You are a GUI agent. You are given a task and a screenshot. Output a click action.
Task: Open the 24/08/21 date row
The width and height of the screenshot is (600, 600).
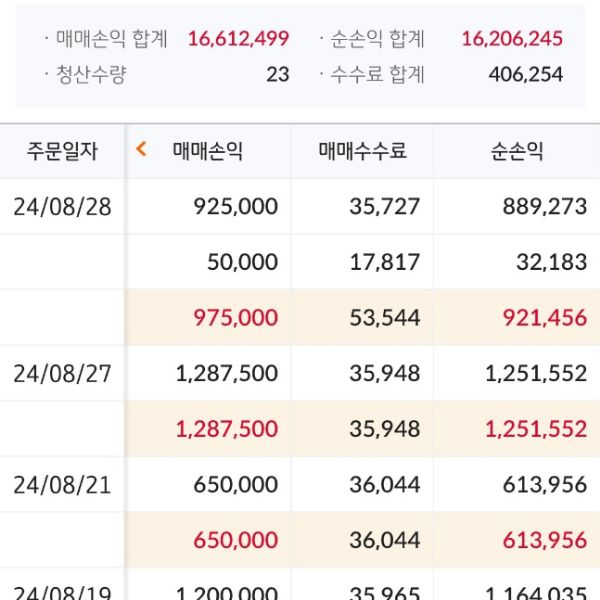point(62,485)
